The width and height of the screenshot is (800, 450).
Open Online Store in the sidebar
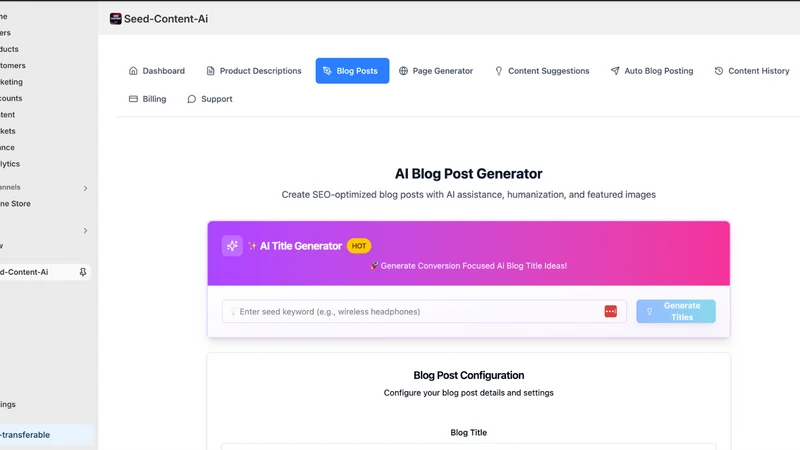click(15, 204)
